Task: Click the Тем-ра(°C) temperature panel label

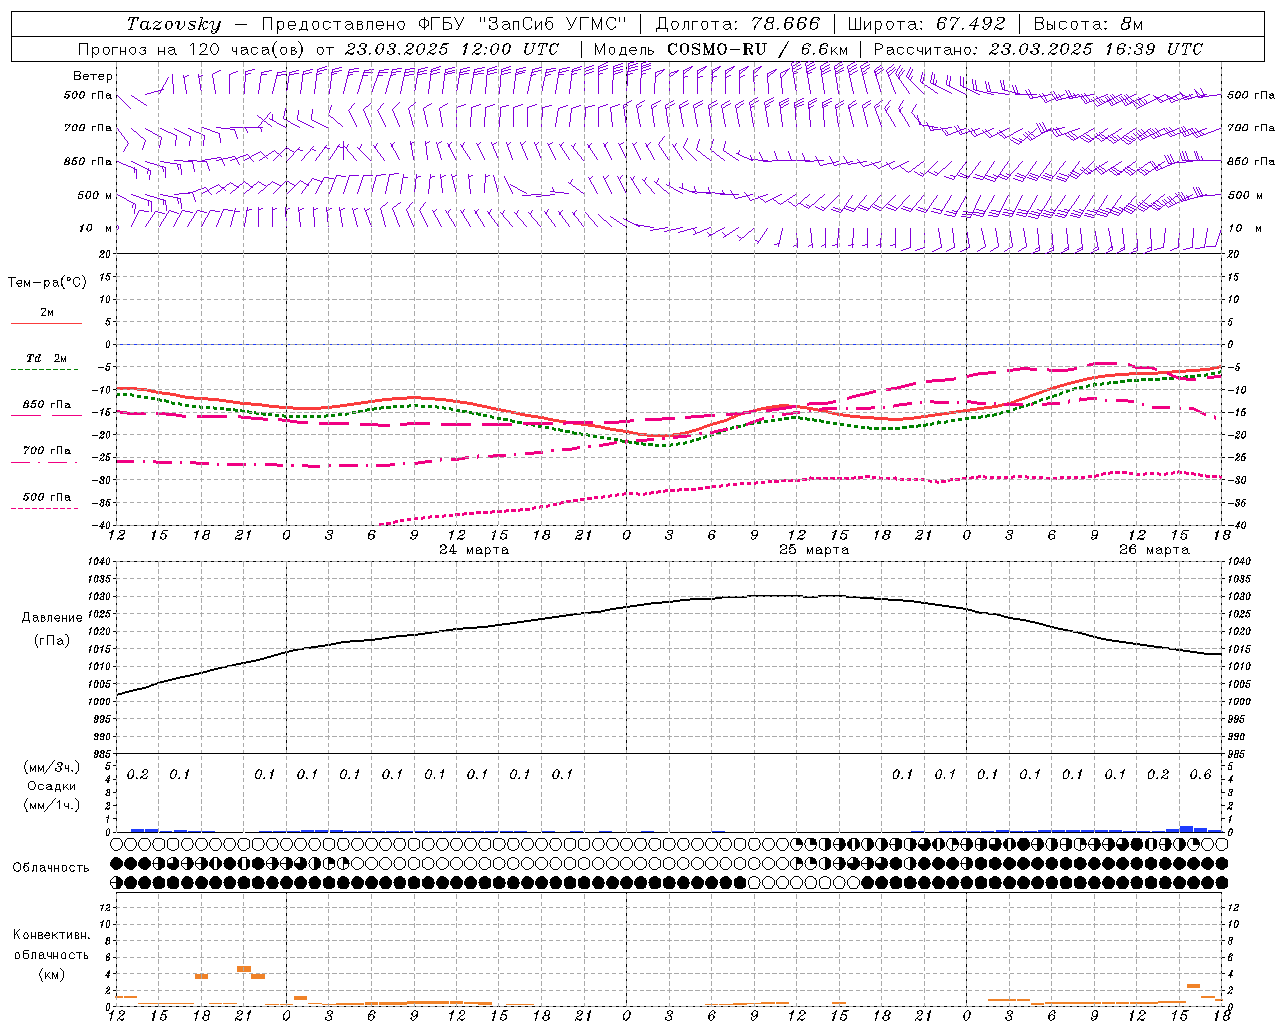Action: (x=47, y=283)
